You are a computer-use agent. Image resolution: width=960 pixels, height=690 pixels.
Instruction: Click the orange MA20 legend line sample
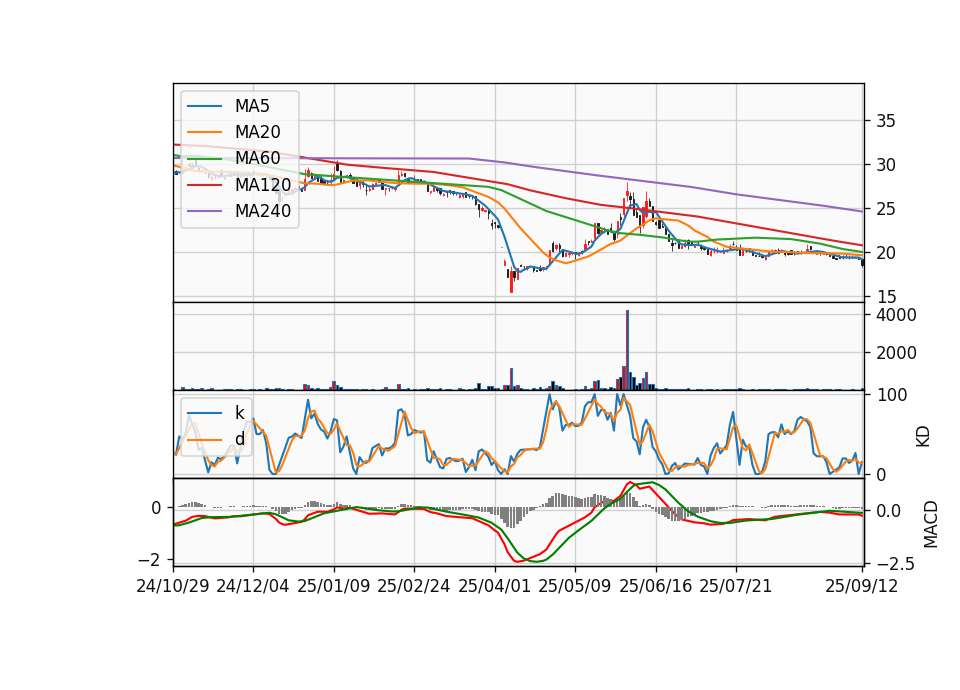(x=204, y=132)
